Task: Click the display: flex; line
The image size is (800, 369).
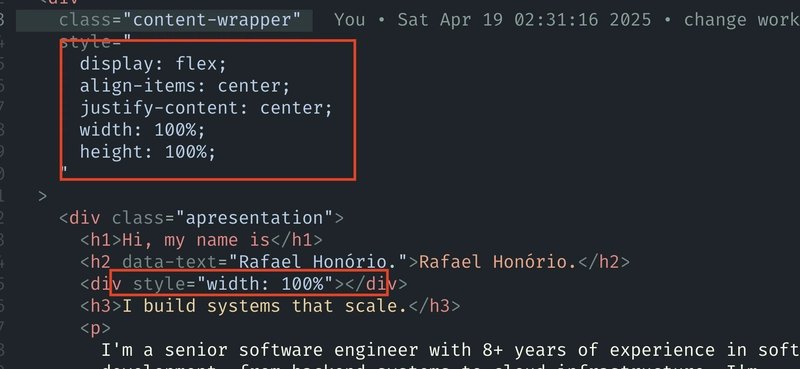Action: click(153, 64)
